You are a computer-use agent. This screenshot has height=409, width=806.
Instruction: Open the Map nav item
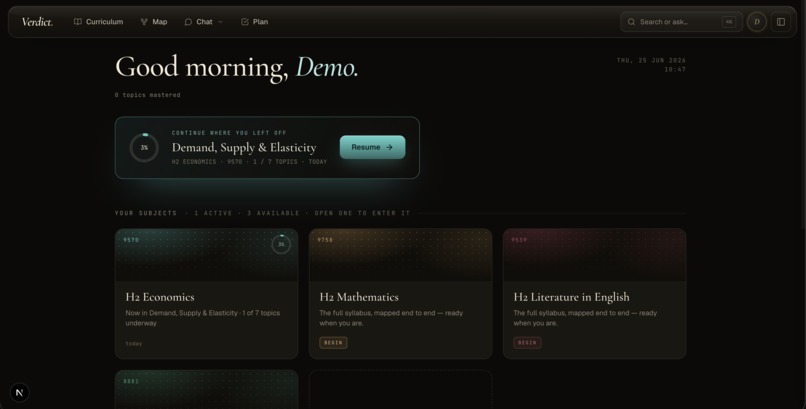point(154,22)
